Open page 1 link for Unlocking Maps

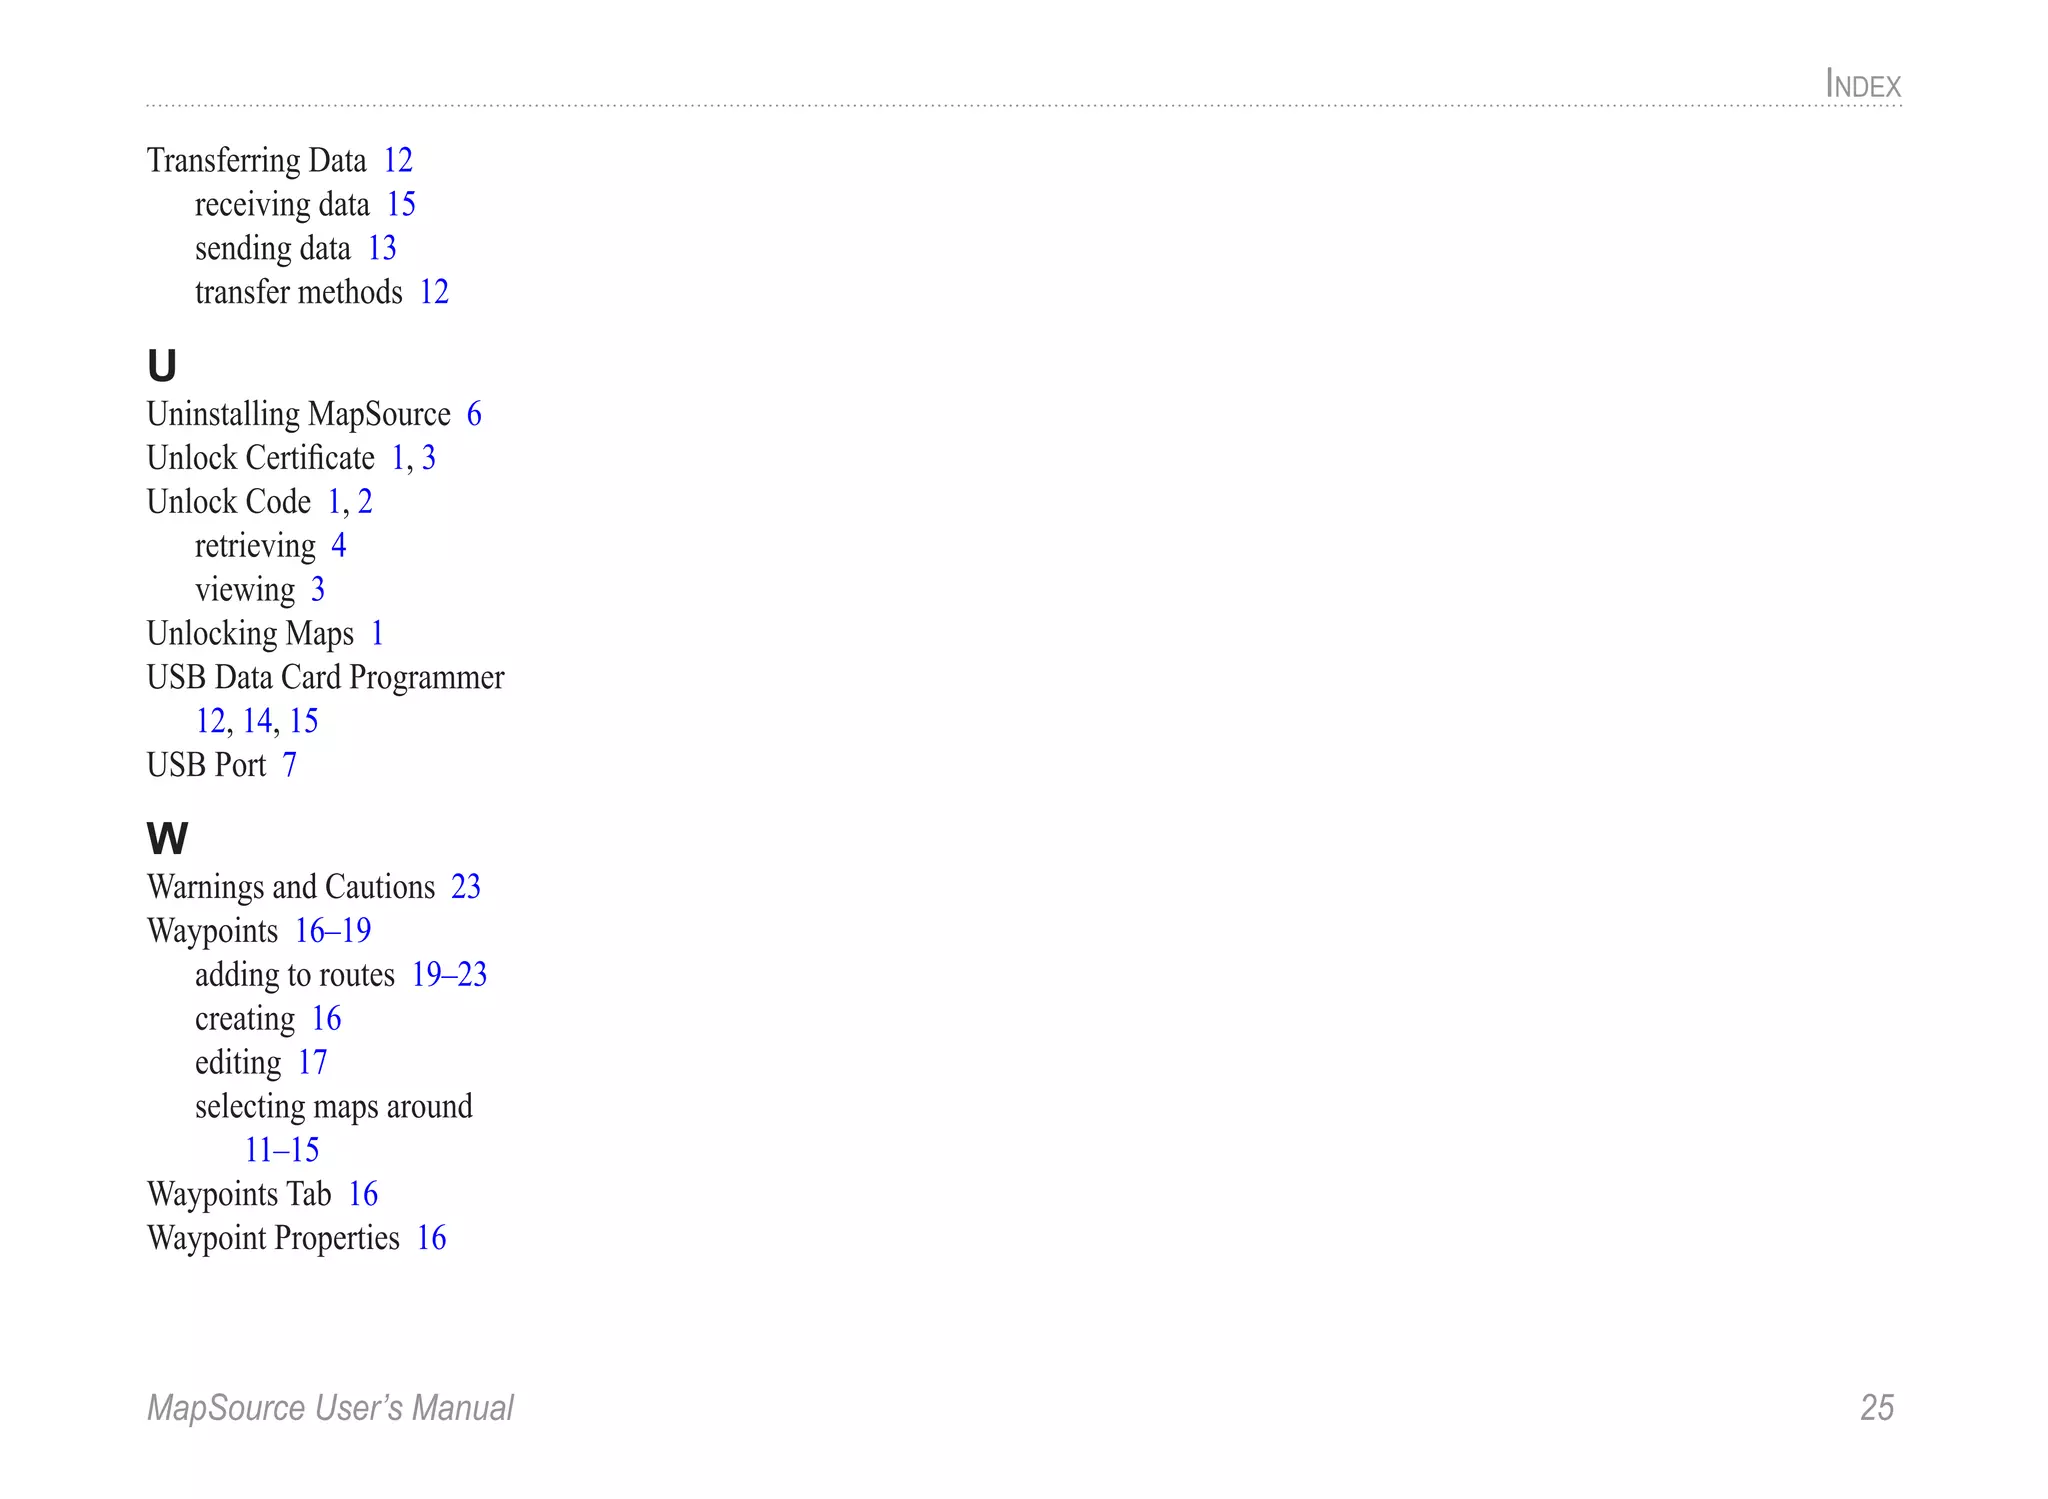[x=377, y=634]
